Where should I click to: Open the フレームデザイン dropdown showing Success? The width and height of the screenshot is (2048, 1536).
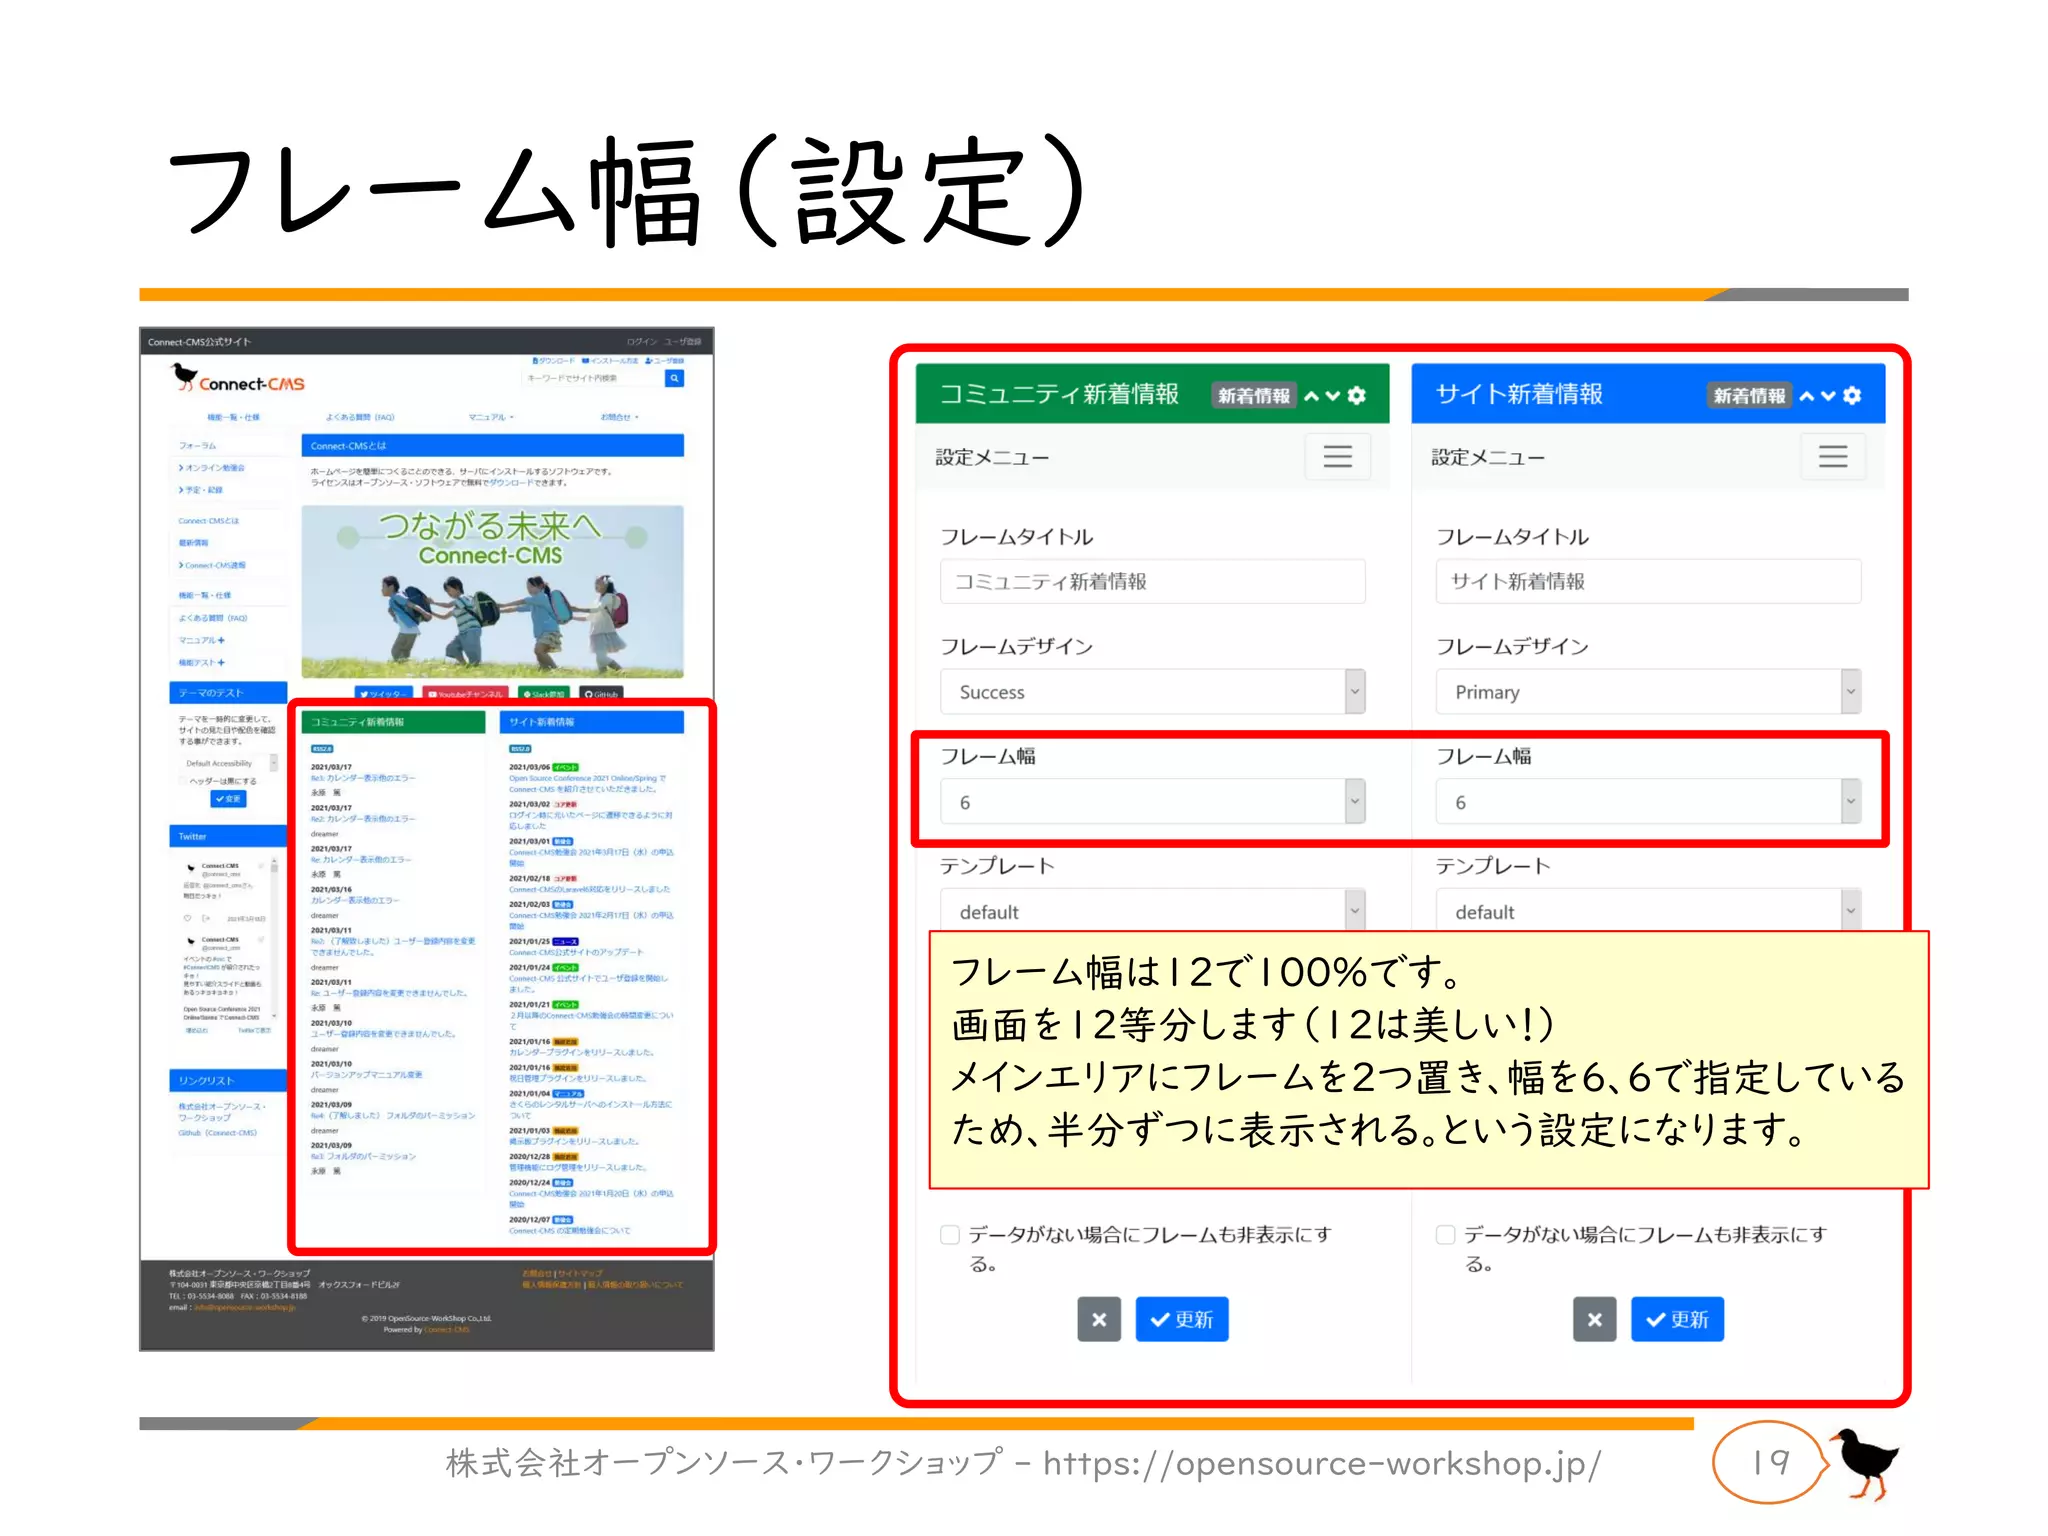(1152, 692)
